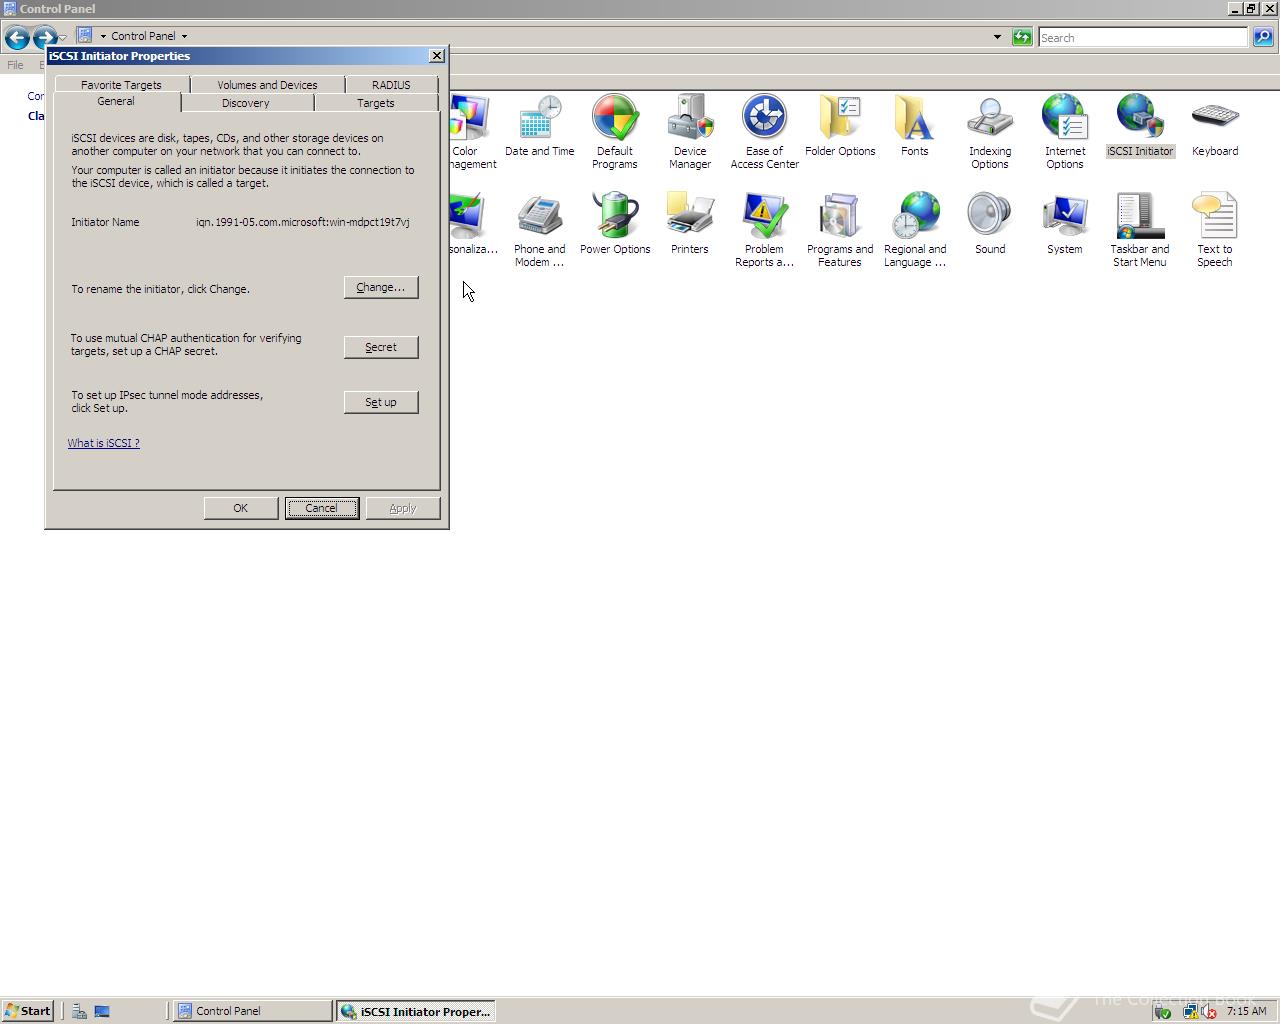Viewport: 1280px width, 1024px height.
Task: Switch to Control Panel taskbar button
Action: [253, 1011]
